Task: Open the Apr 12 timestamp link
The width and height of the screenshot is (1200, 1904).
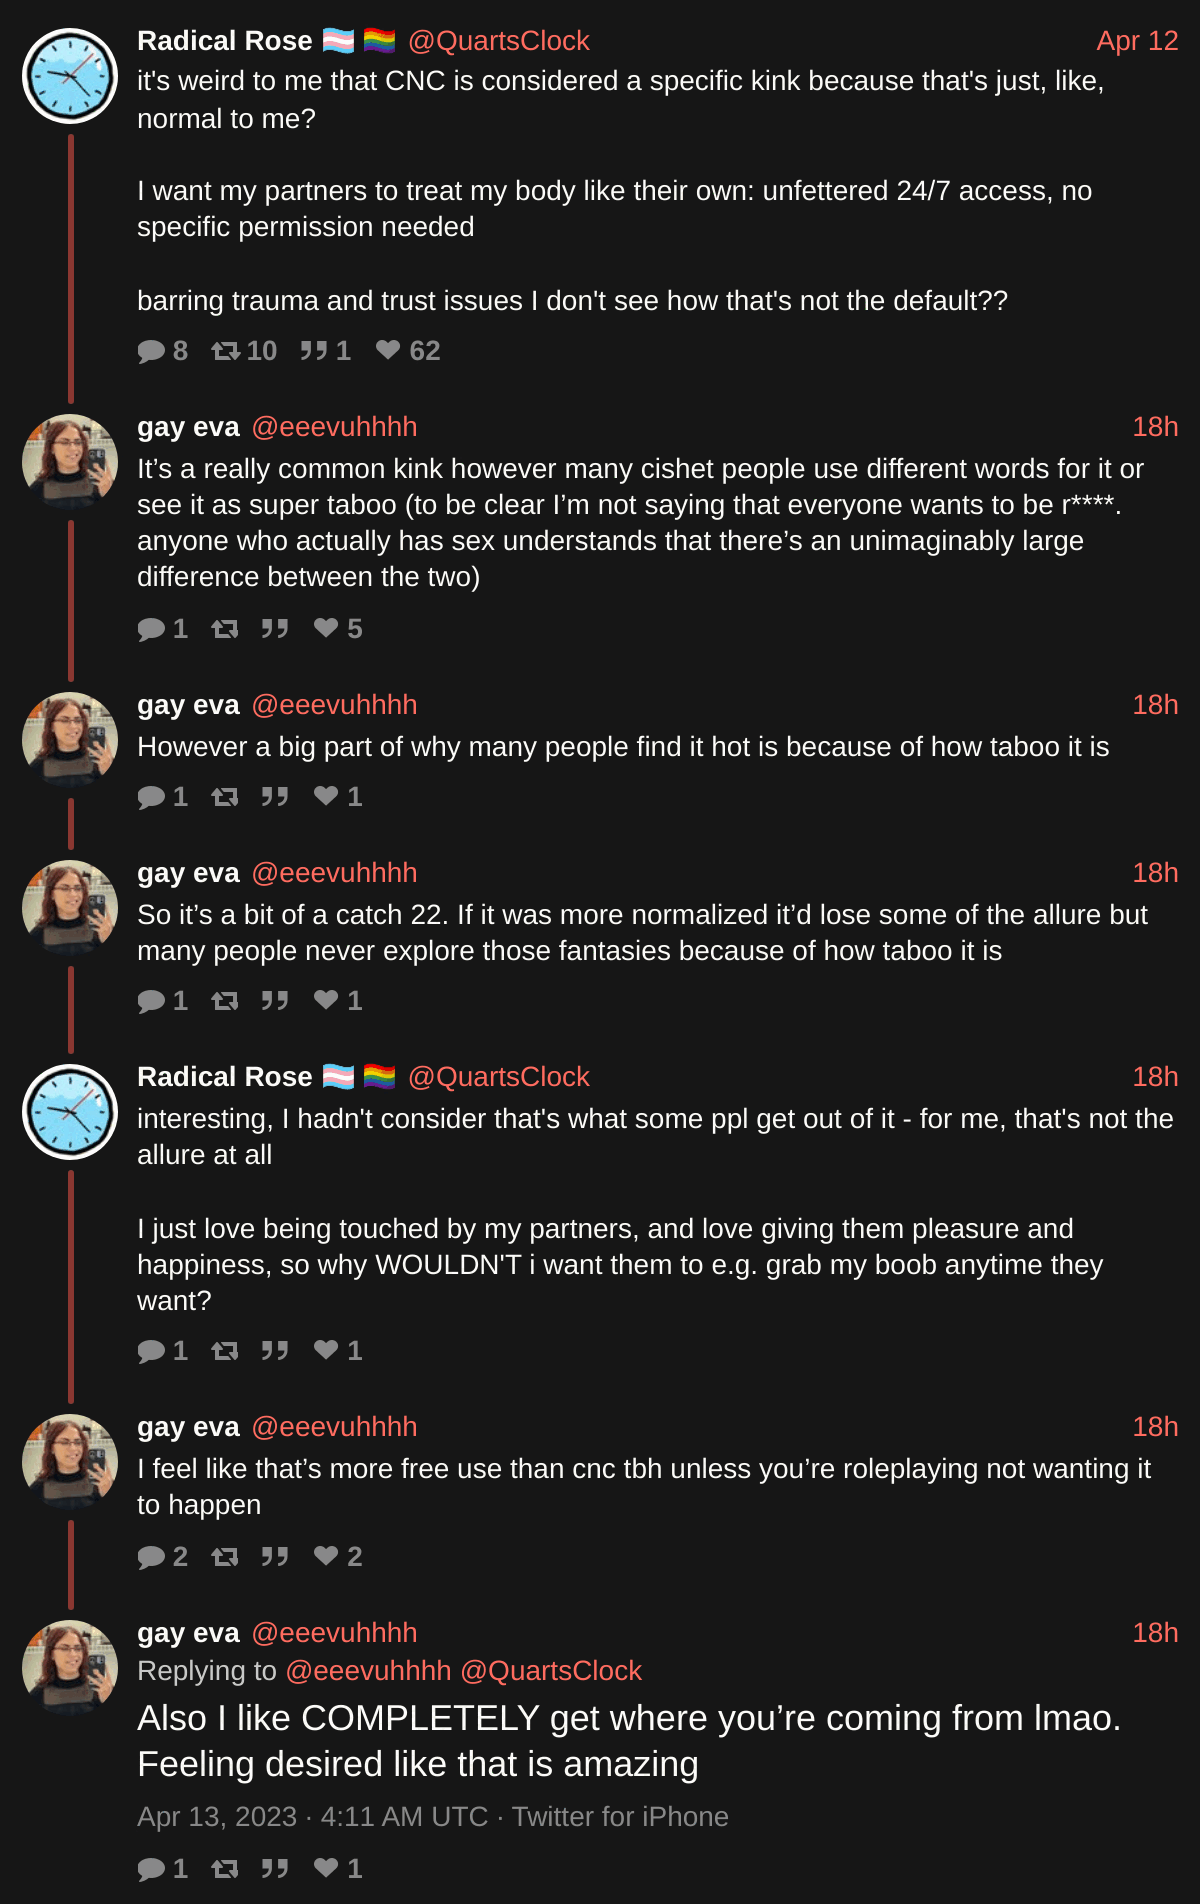Action: click(x=1137, y=41)
